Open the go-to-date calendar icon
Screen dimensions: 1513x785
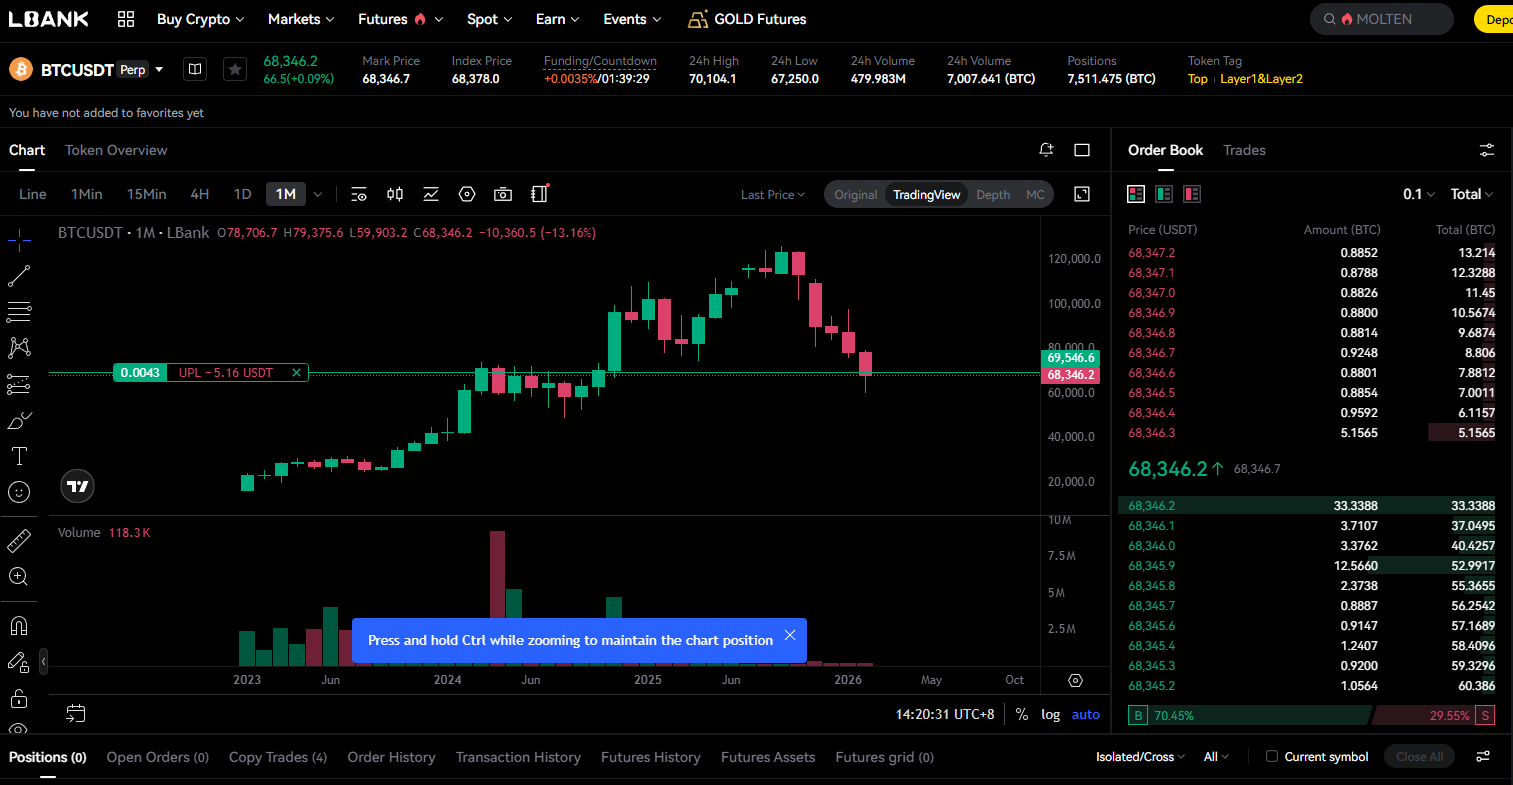(x=76, y=713)
